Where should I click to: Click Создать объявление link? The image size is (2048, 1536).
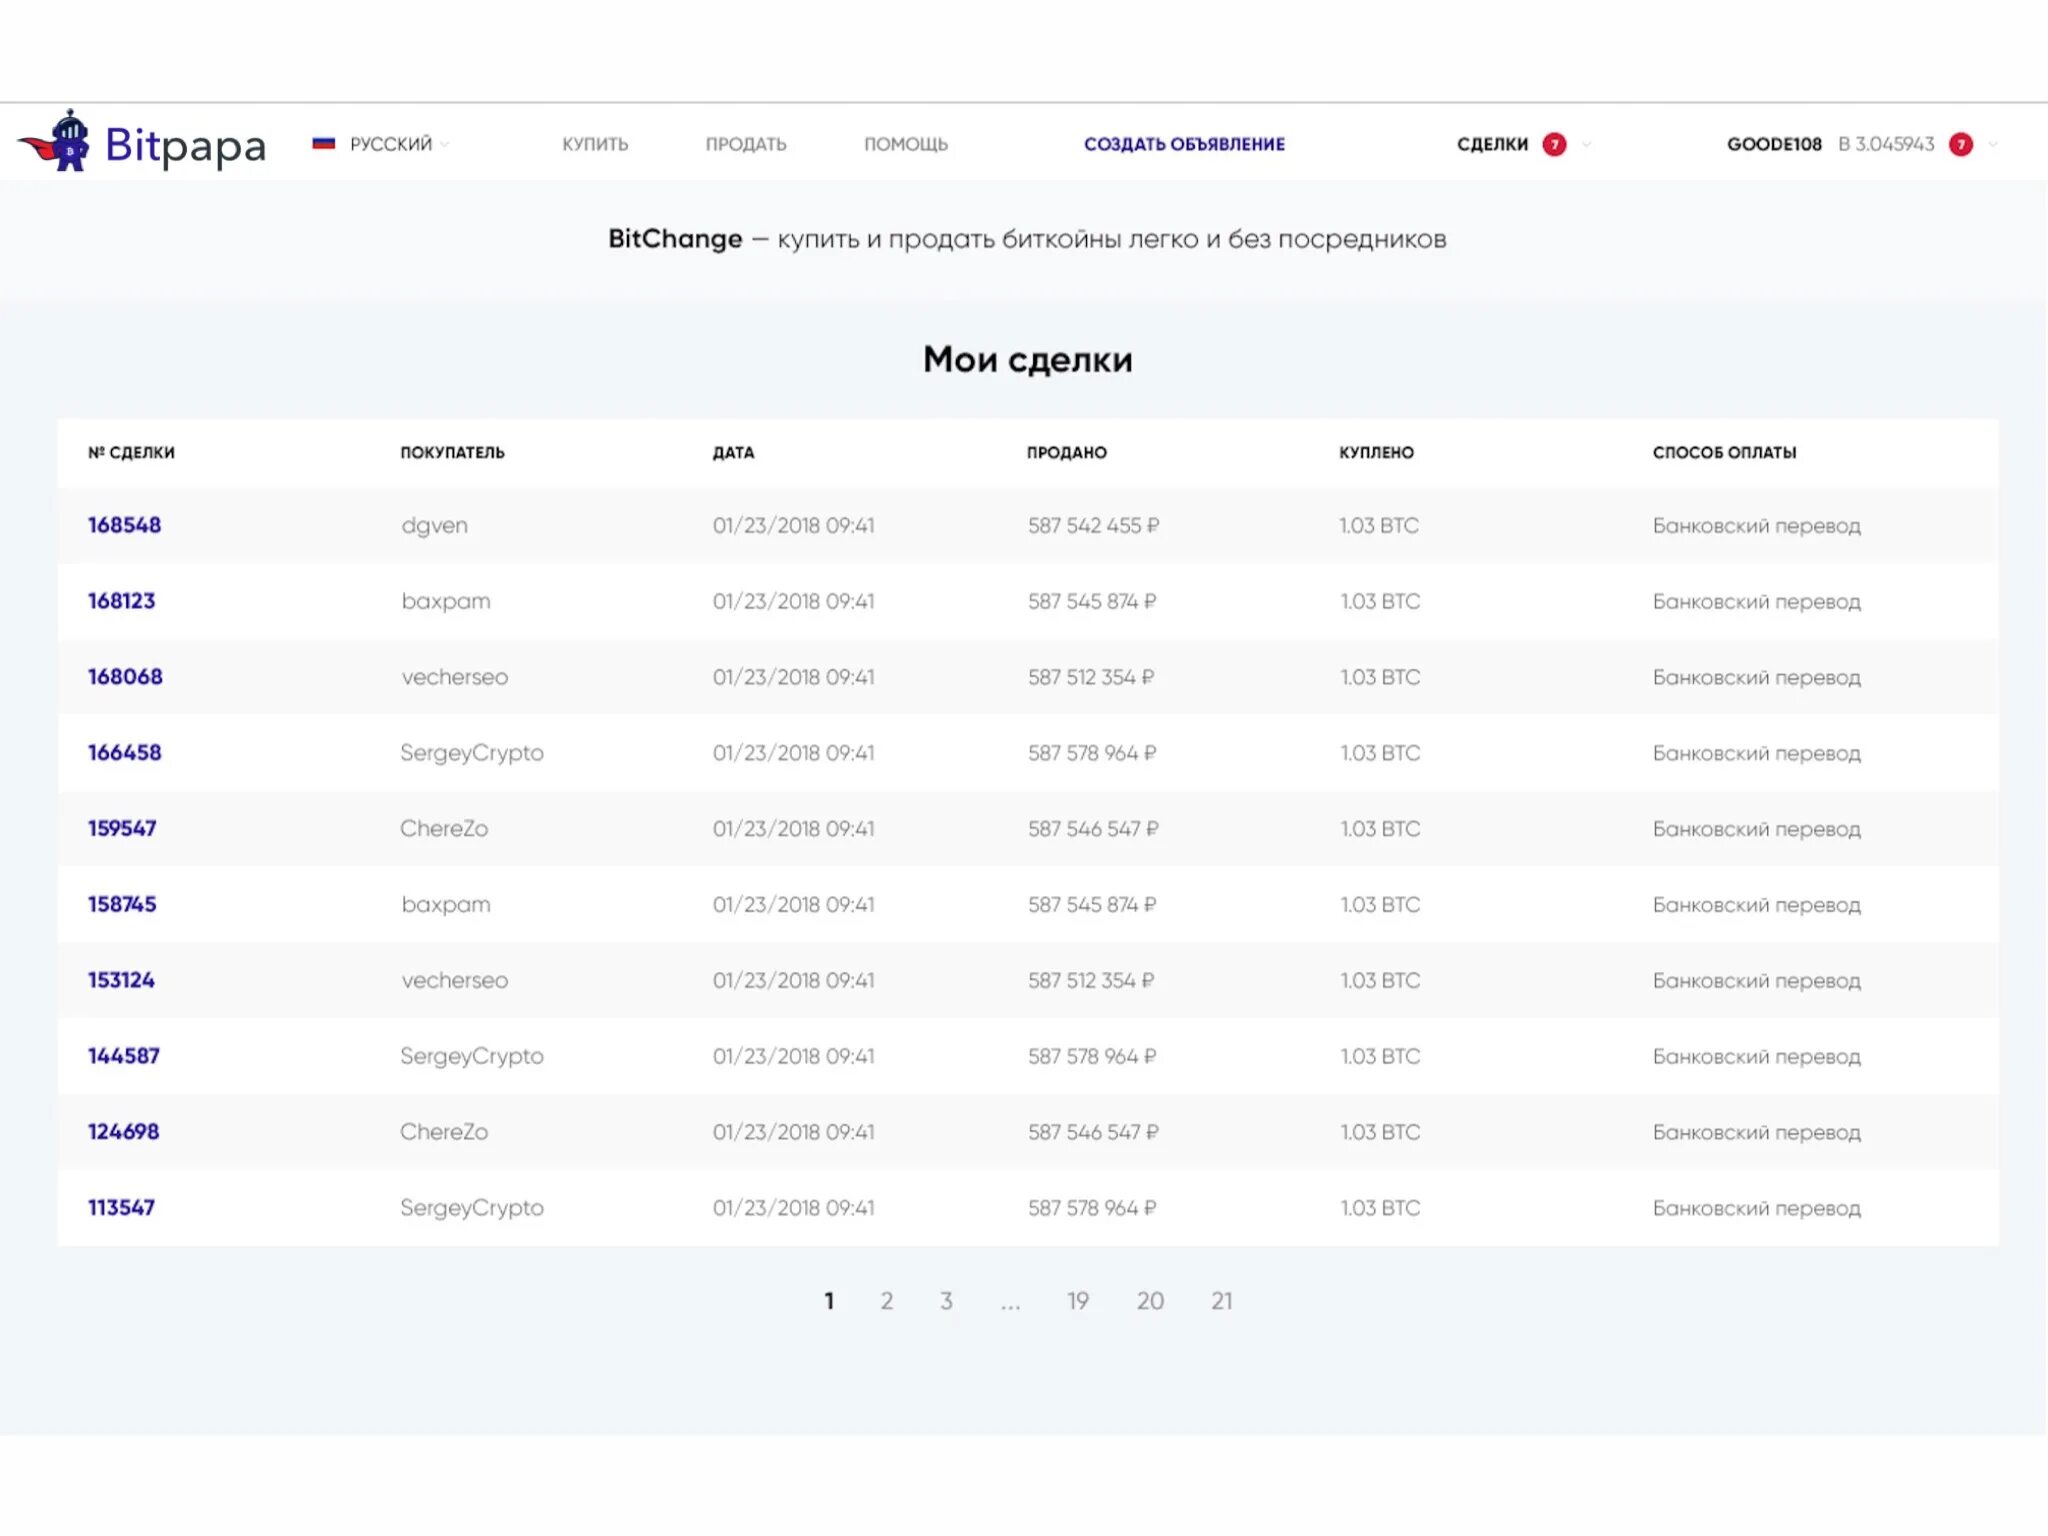click(x=1184, y=144)
